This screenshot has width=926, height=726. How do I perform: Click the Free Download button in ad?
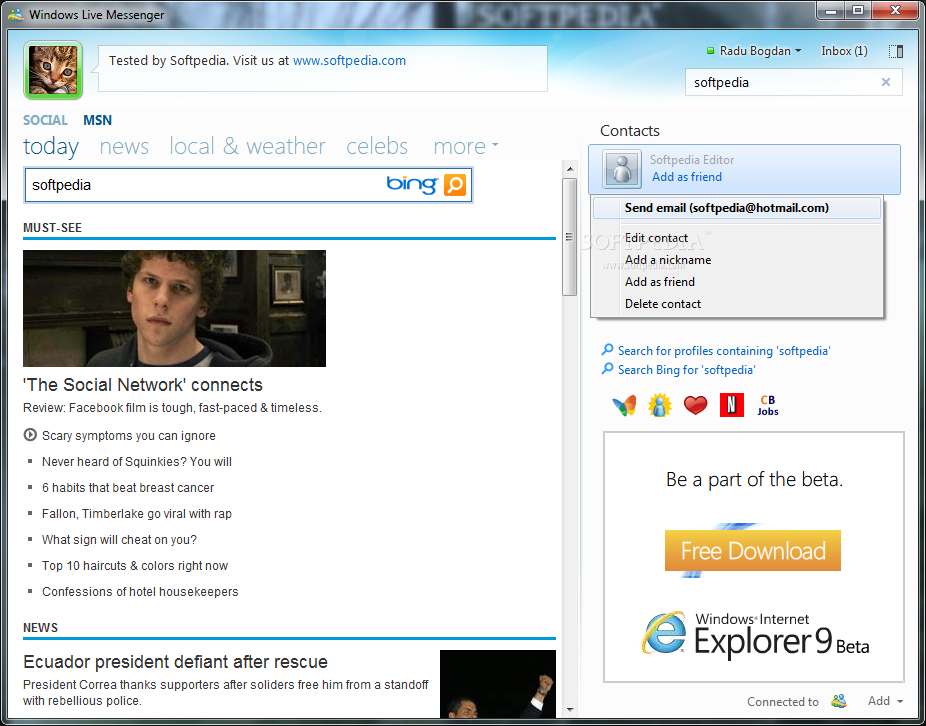tap(752, 551)
